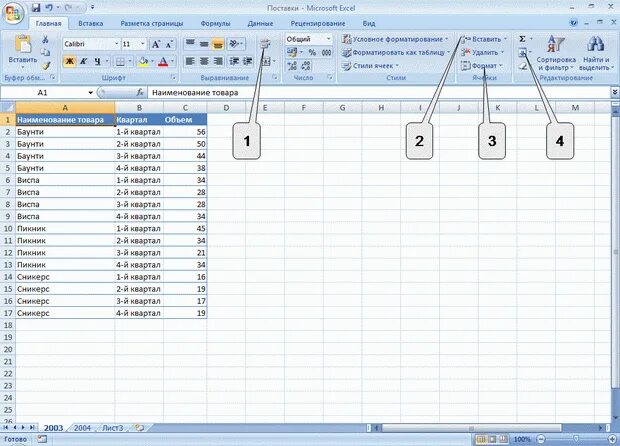Switch to Page Layout view in status bar

click(x=492, y=439)
